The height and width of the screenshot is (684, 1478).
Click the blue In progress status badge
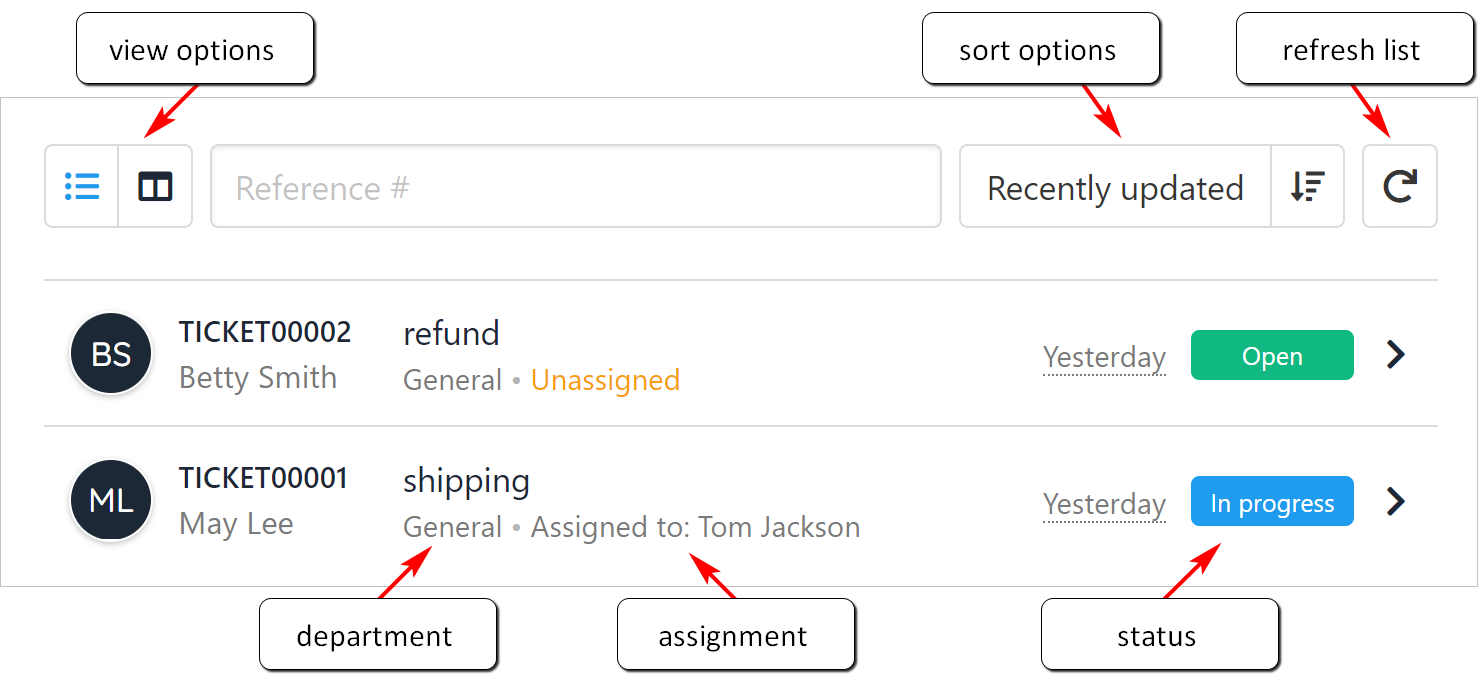(1272, 502)
